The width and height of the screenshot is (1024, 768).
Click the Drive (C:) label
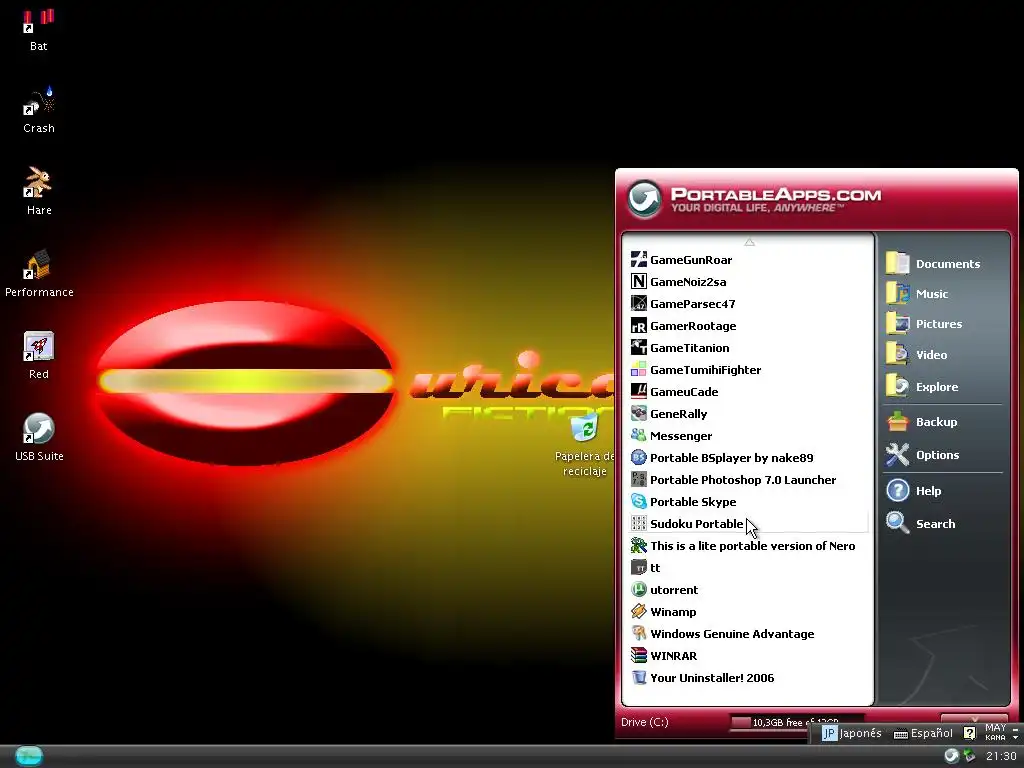coord(645,722)
